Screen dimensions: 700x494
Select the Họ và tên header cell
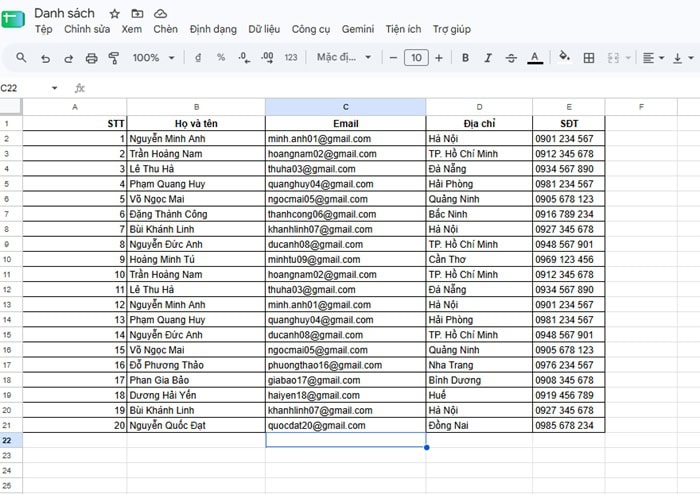[x=196, y=124]
